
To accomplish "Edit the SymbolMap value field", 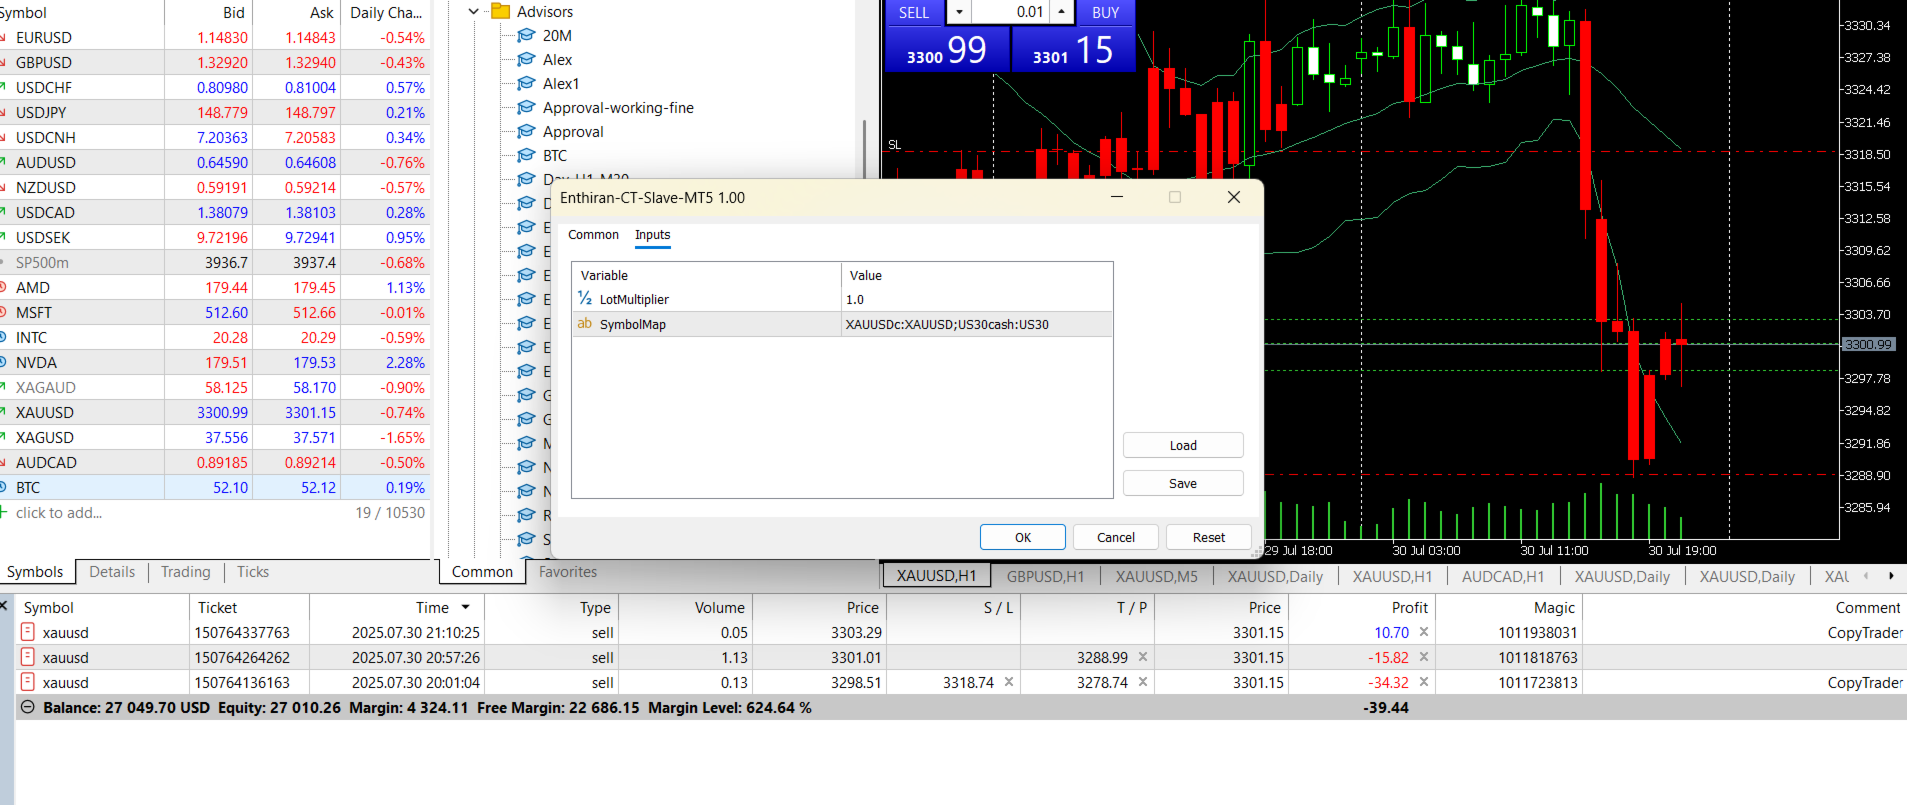I will pos(976,324).
